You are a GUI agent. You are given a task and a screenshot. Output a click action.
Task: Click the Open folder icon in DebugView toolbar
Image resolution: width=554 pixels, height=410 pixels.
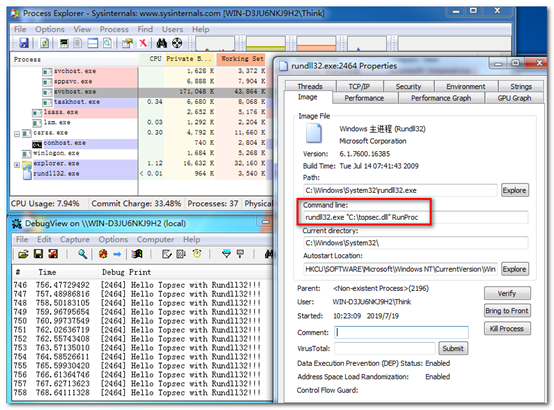[x=23, y=254]
